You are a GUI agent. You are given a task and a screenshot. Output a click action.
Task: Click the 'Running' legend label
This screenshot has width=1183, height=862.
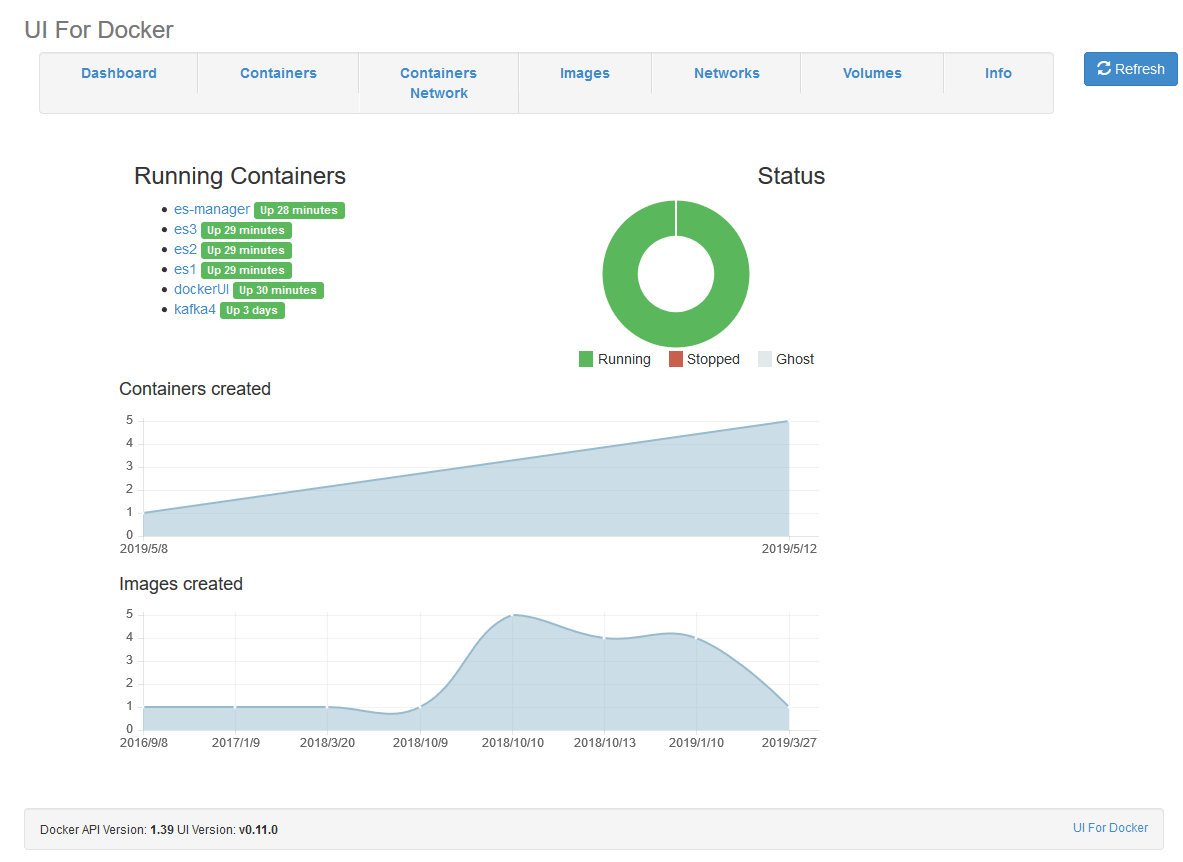tap(624, 359)
